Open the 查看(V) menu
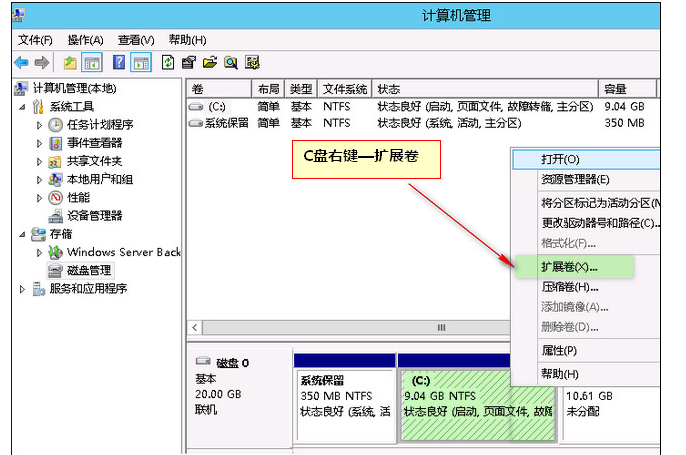686x455 pixels. click(x=136, y=40)
